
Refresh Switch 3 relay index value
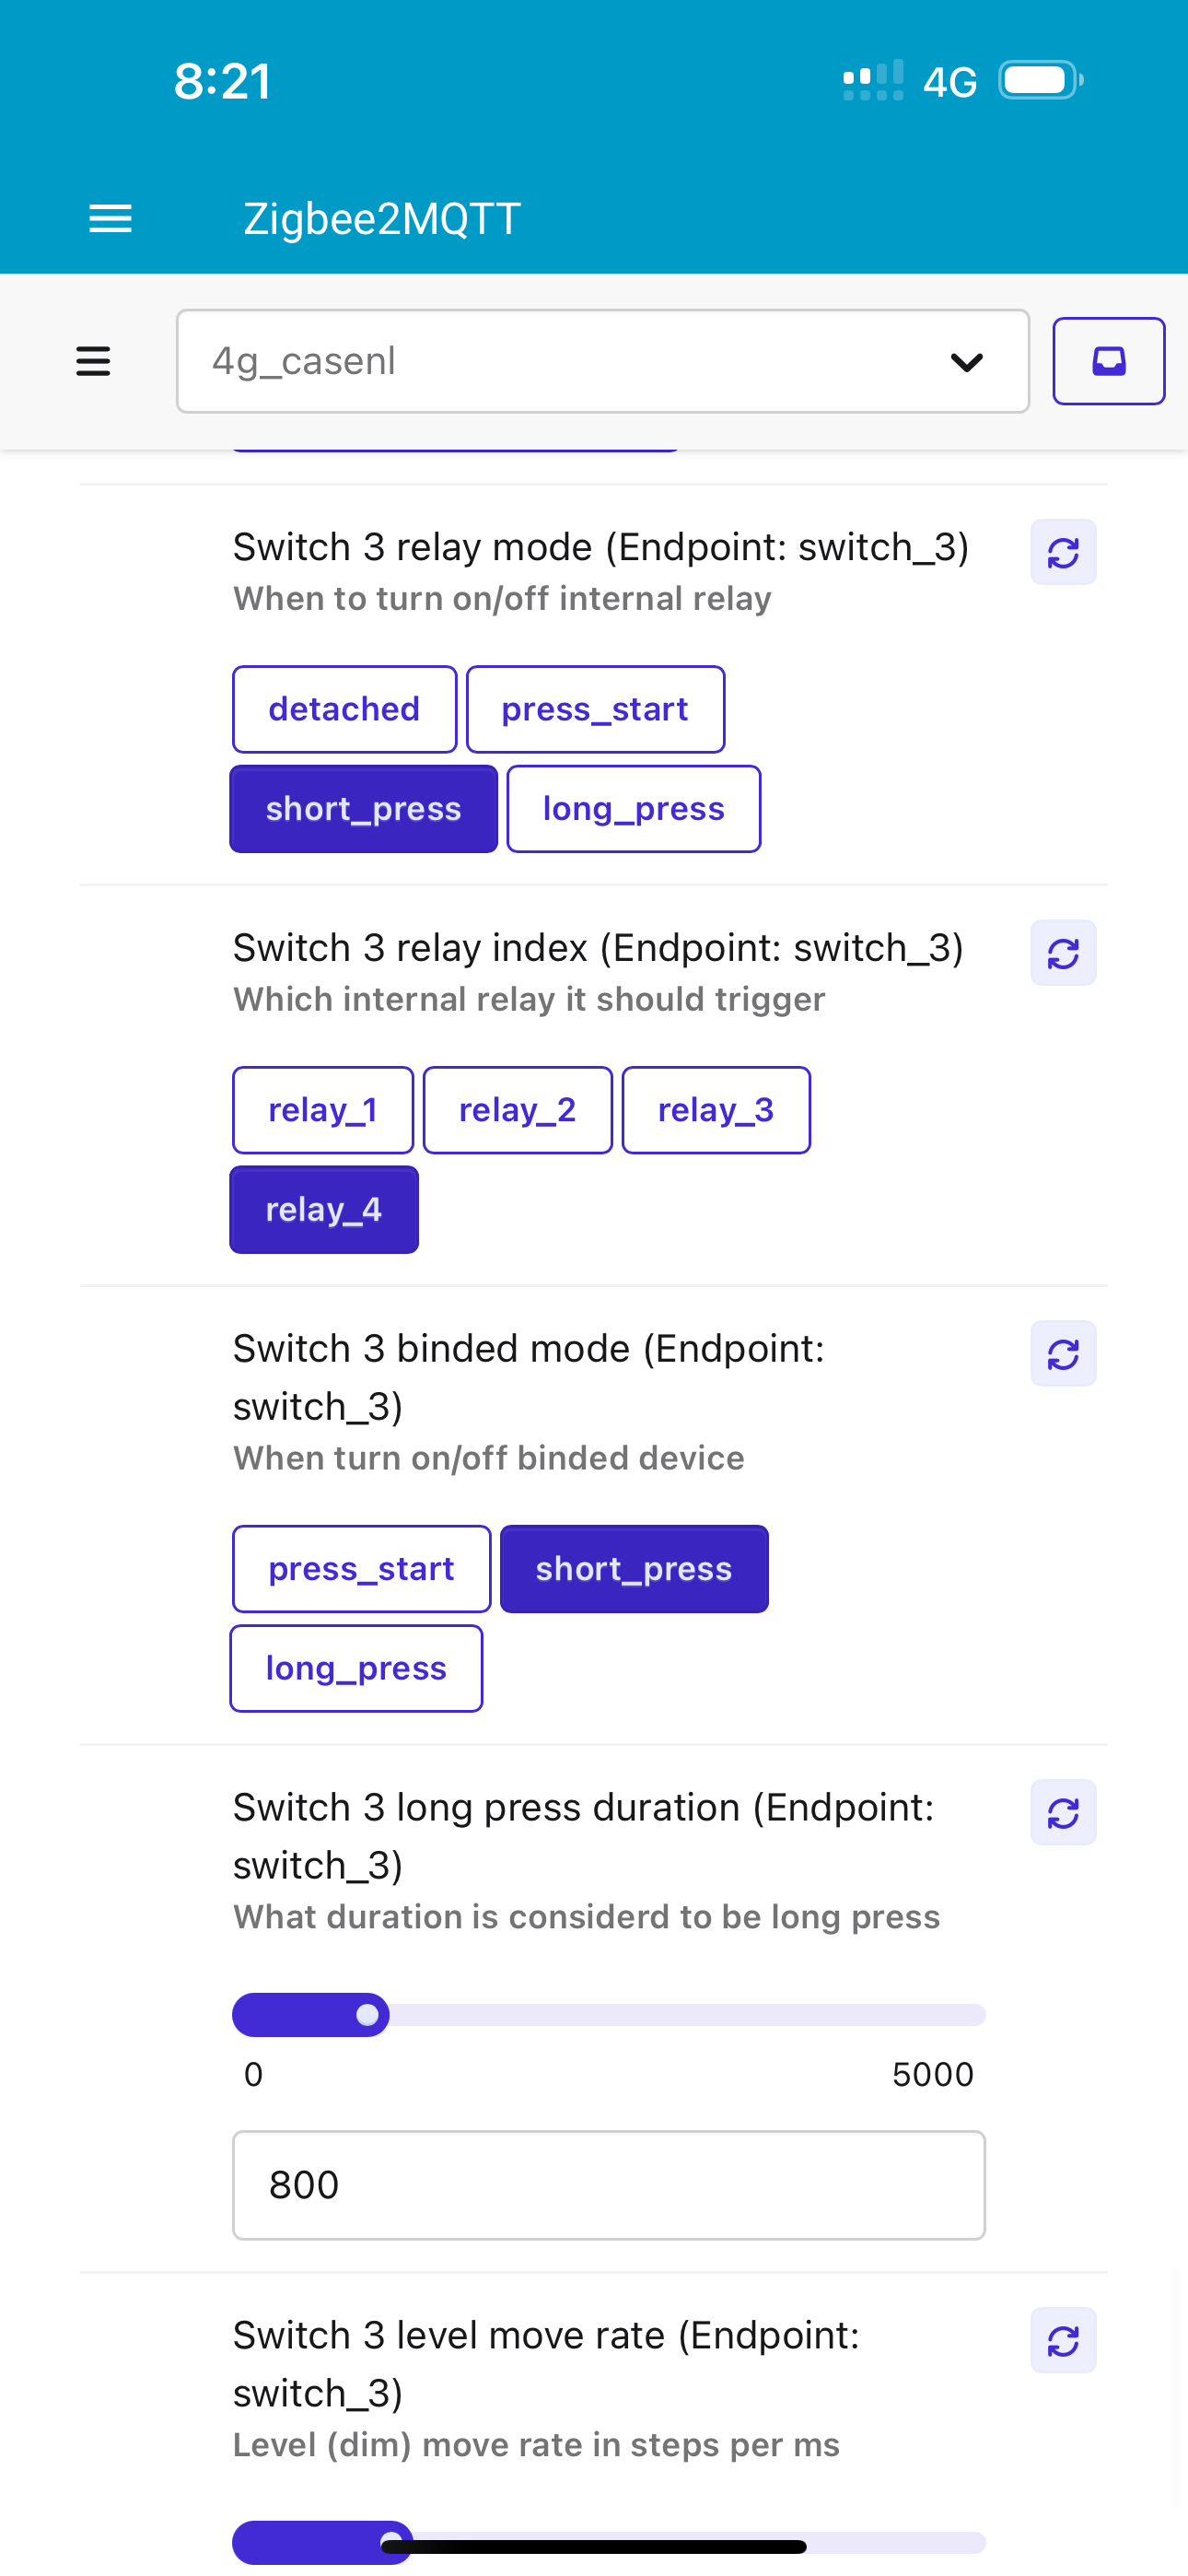1062,953
